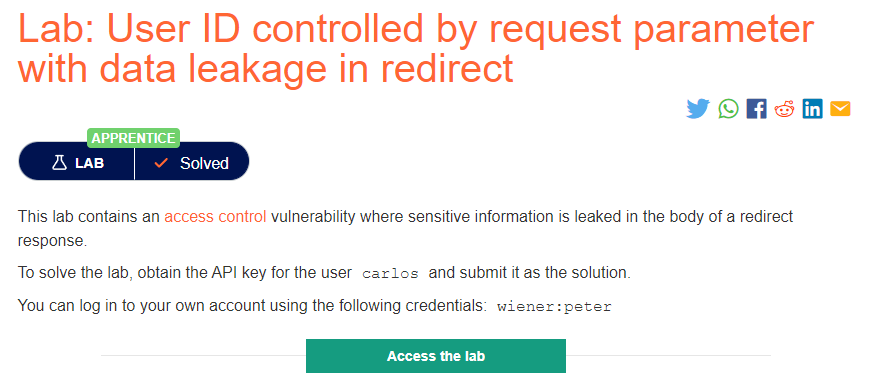Share the lab on Twitter
876x384 pixels.
[698, 108]
